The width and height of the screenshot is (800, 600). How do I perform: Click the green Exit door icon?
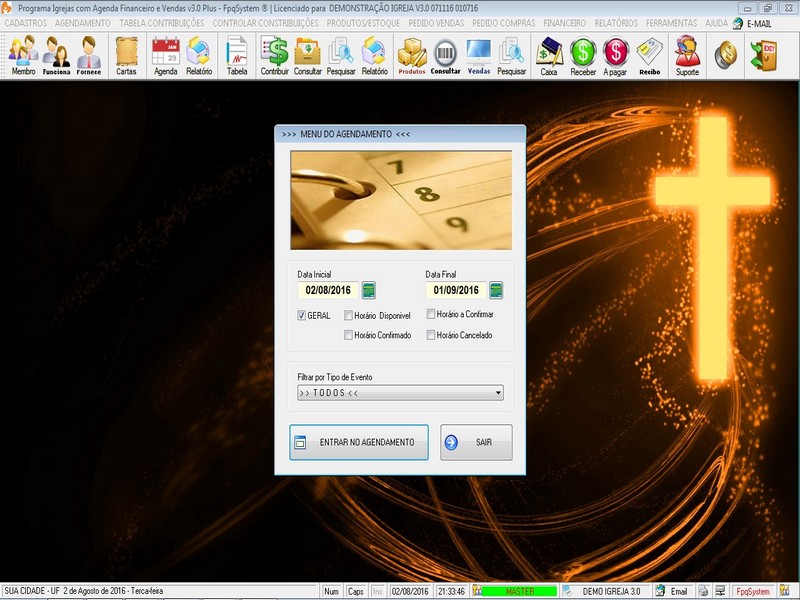[x=764, y=55]
